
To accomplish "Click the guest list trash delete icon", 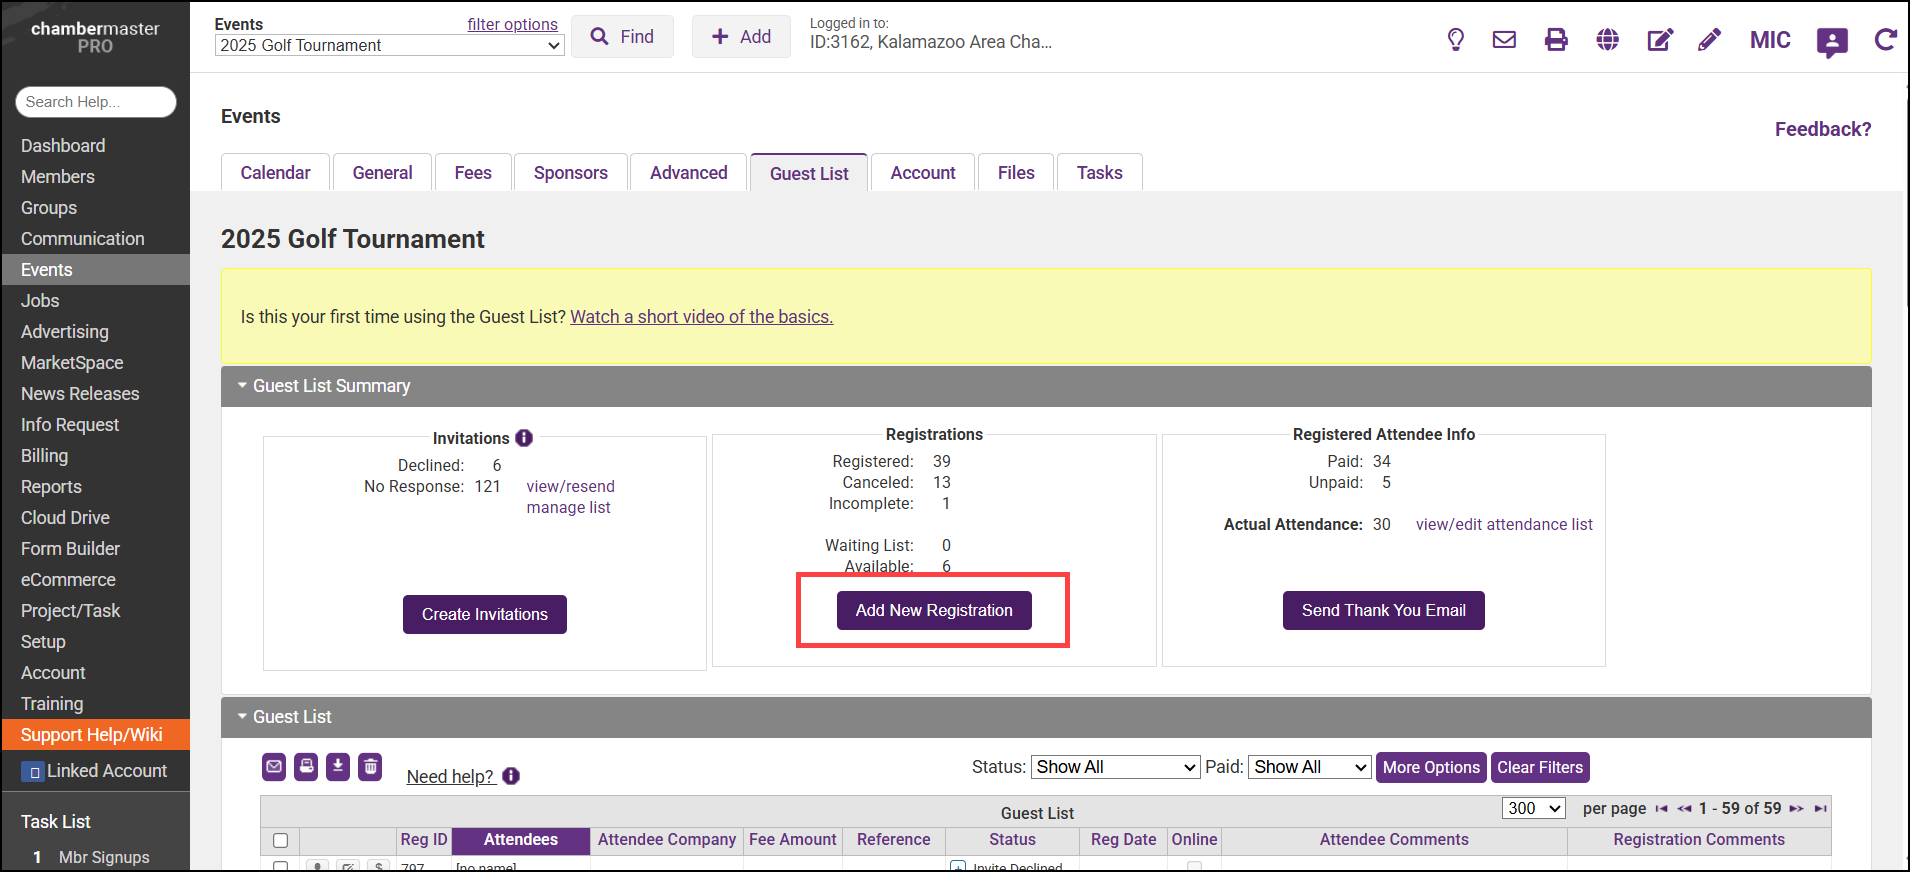I will (x=370, y=767).
